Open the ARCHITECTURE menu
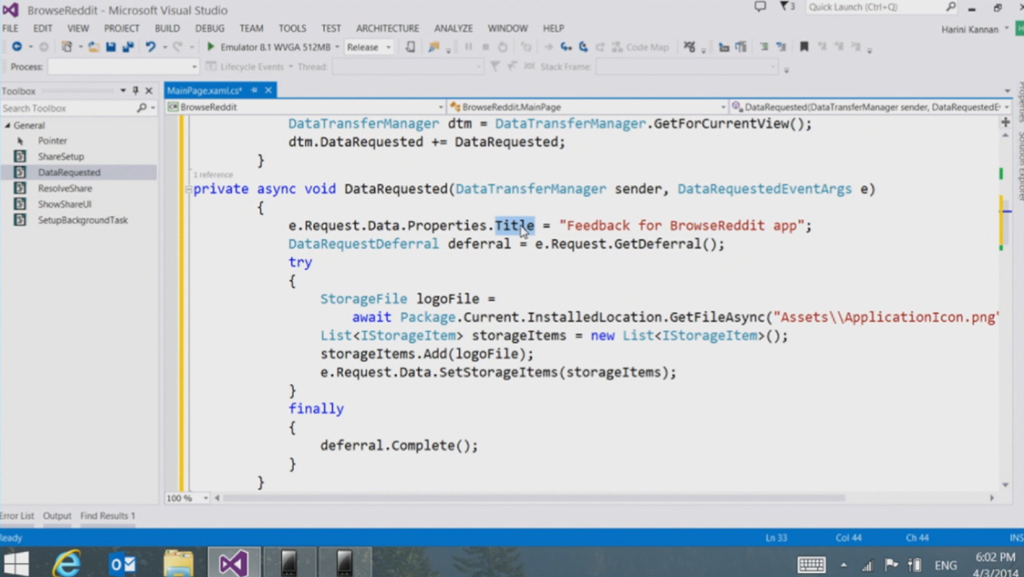 click(387, 29)
